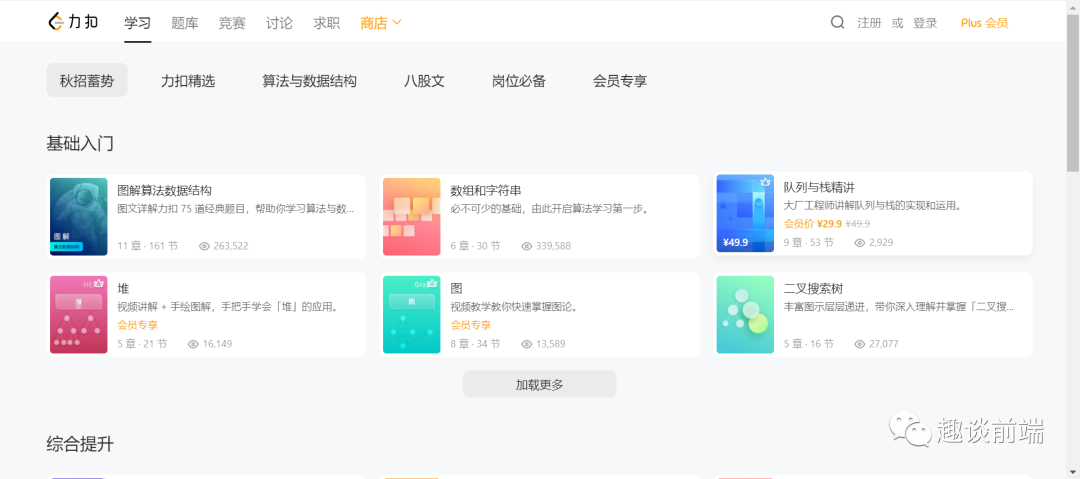Click the 6 章 · 30 节 text

click(x=475, y=246)
